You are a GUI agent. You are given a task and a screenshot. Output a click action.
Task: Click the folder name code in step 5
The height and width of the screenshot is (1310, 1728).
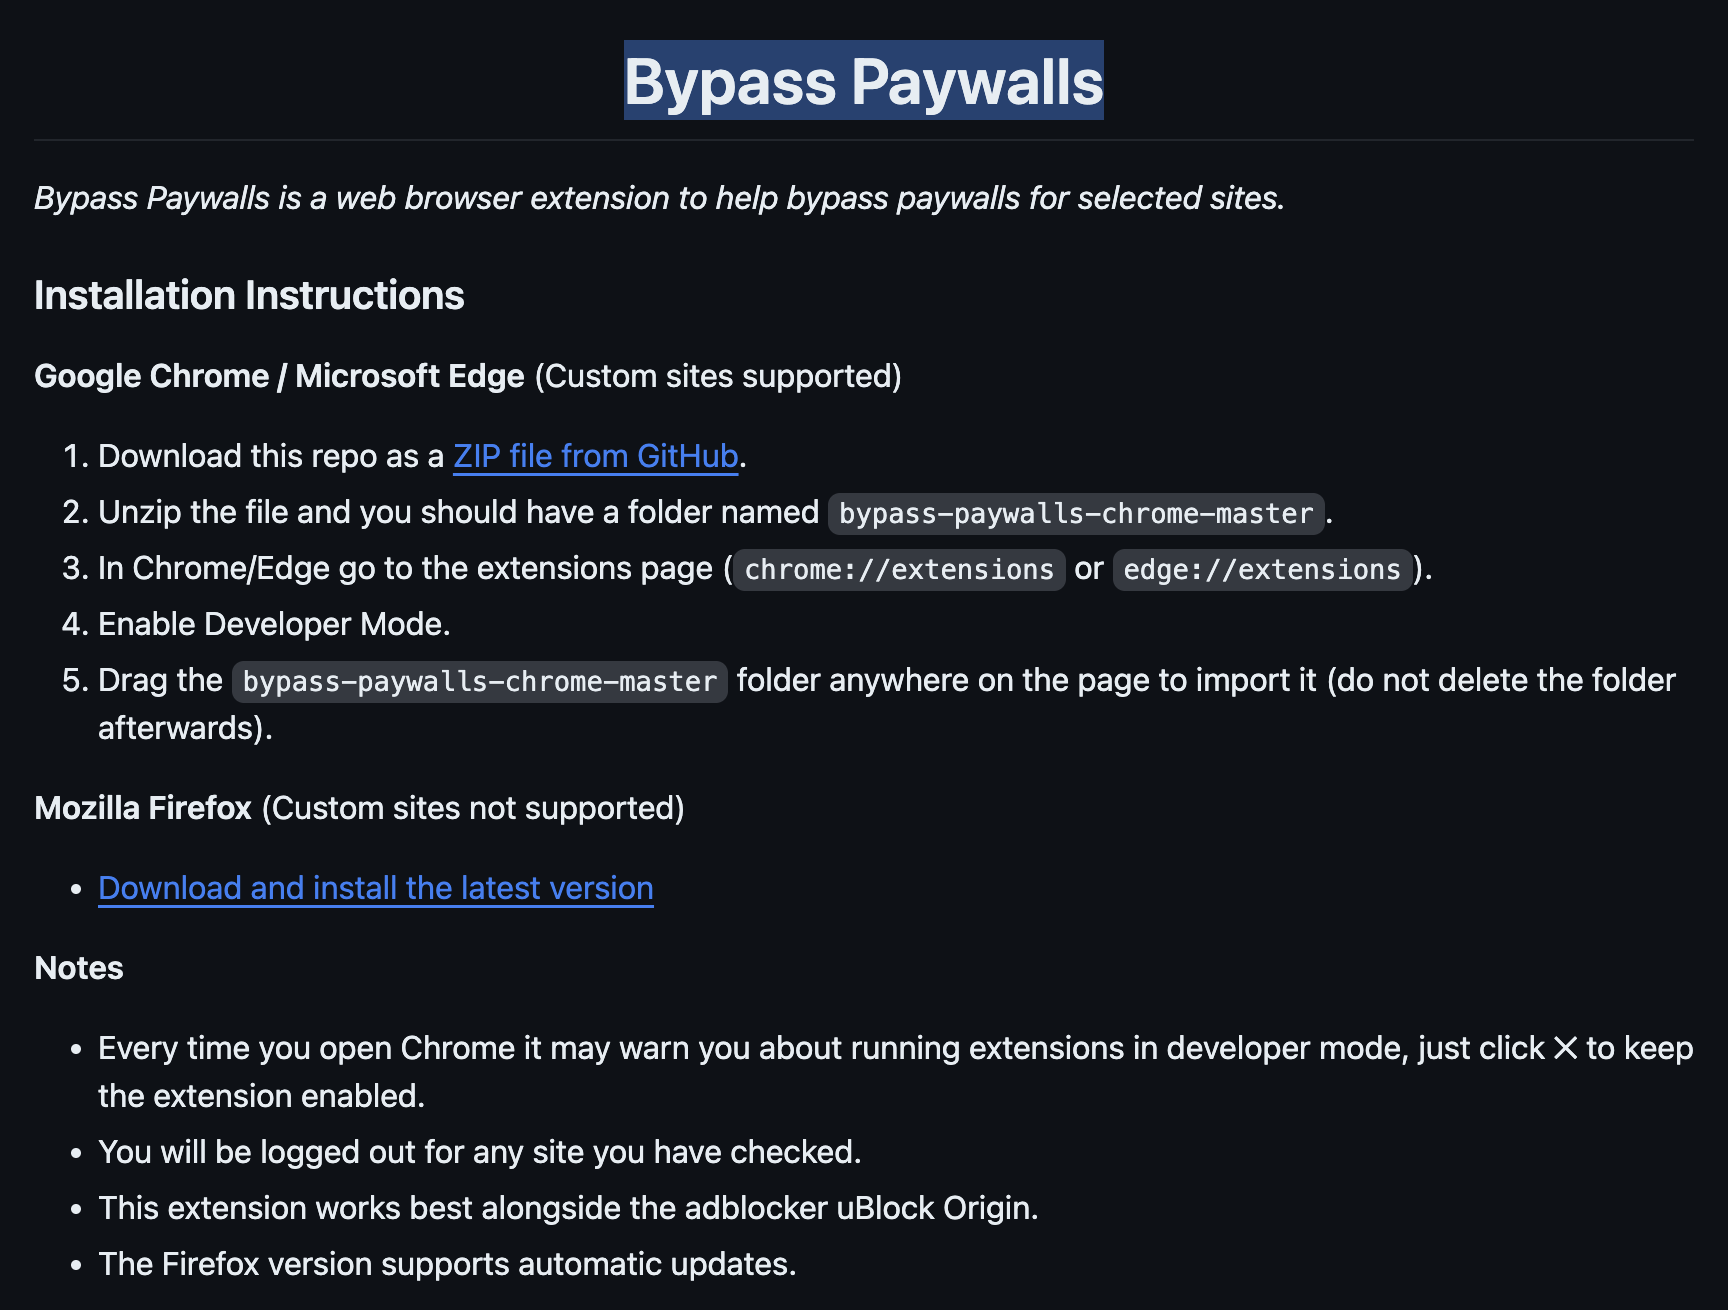click(x=479, y=681)
